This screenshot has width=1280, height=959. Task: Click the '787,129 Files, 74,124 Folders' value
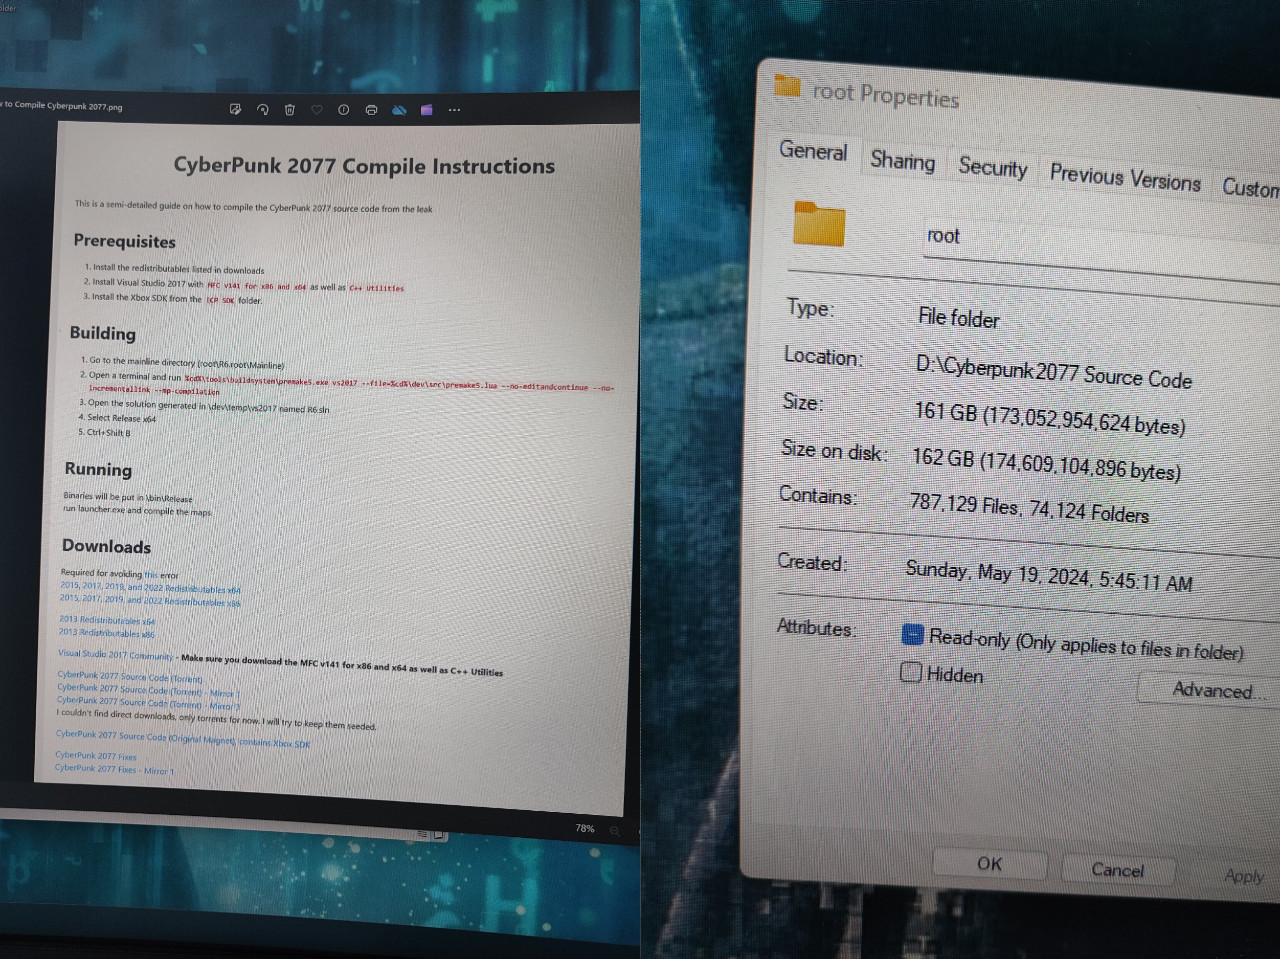coord(1029,507)
